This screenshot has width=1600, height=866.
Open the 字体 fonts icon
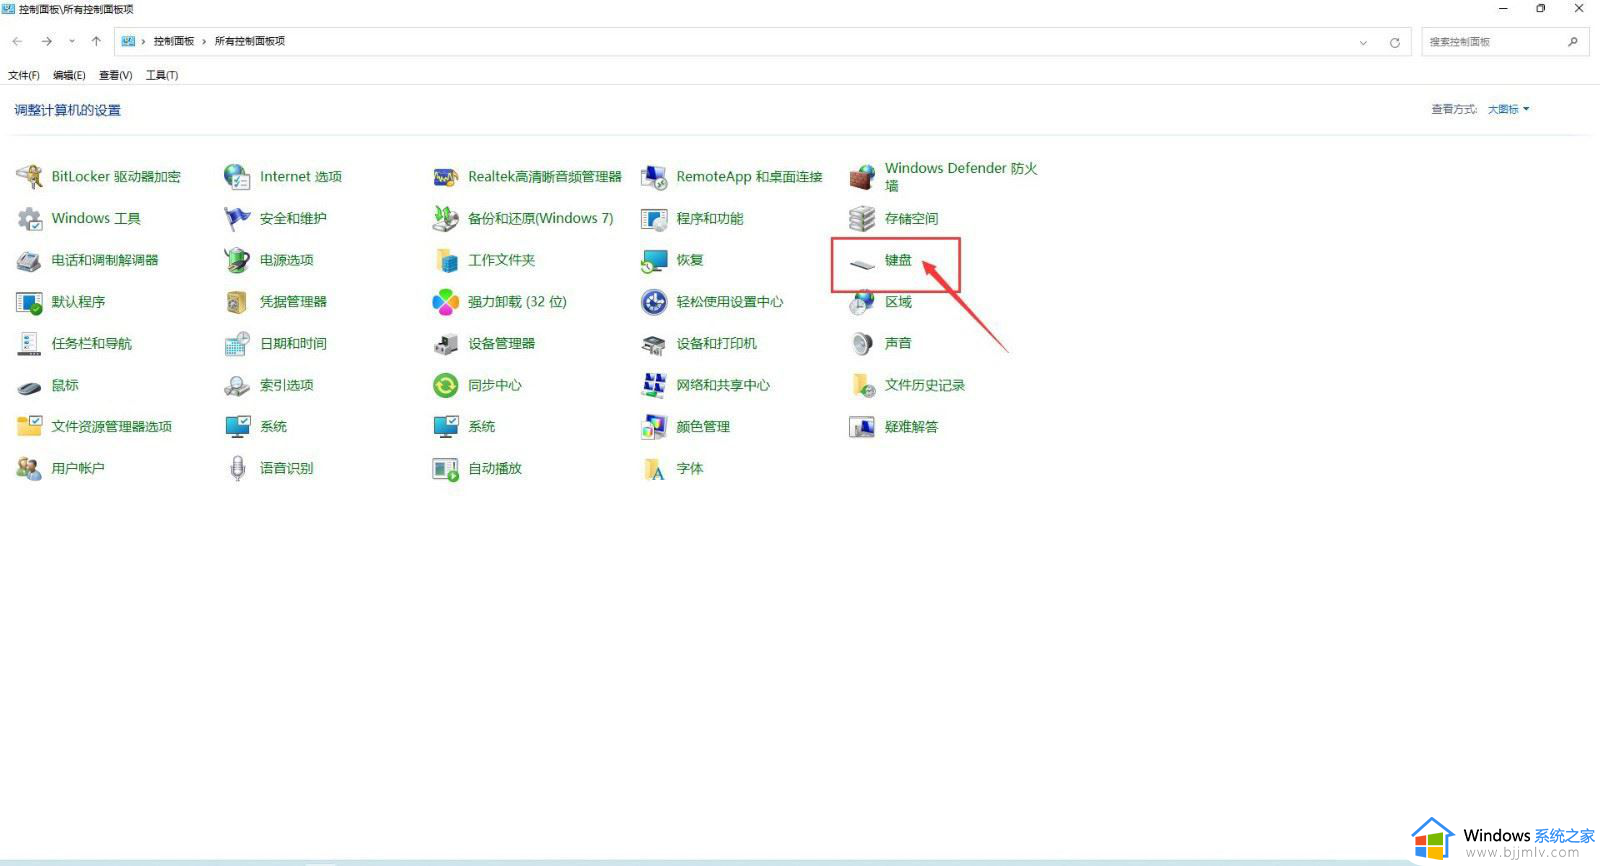654,469
